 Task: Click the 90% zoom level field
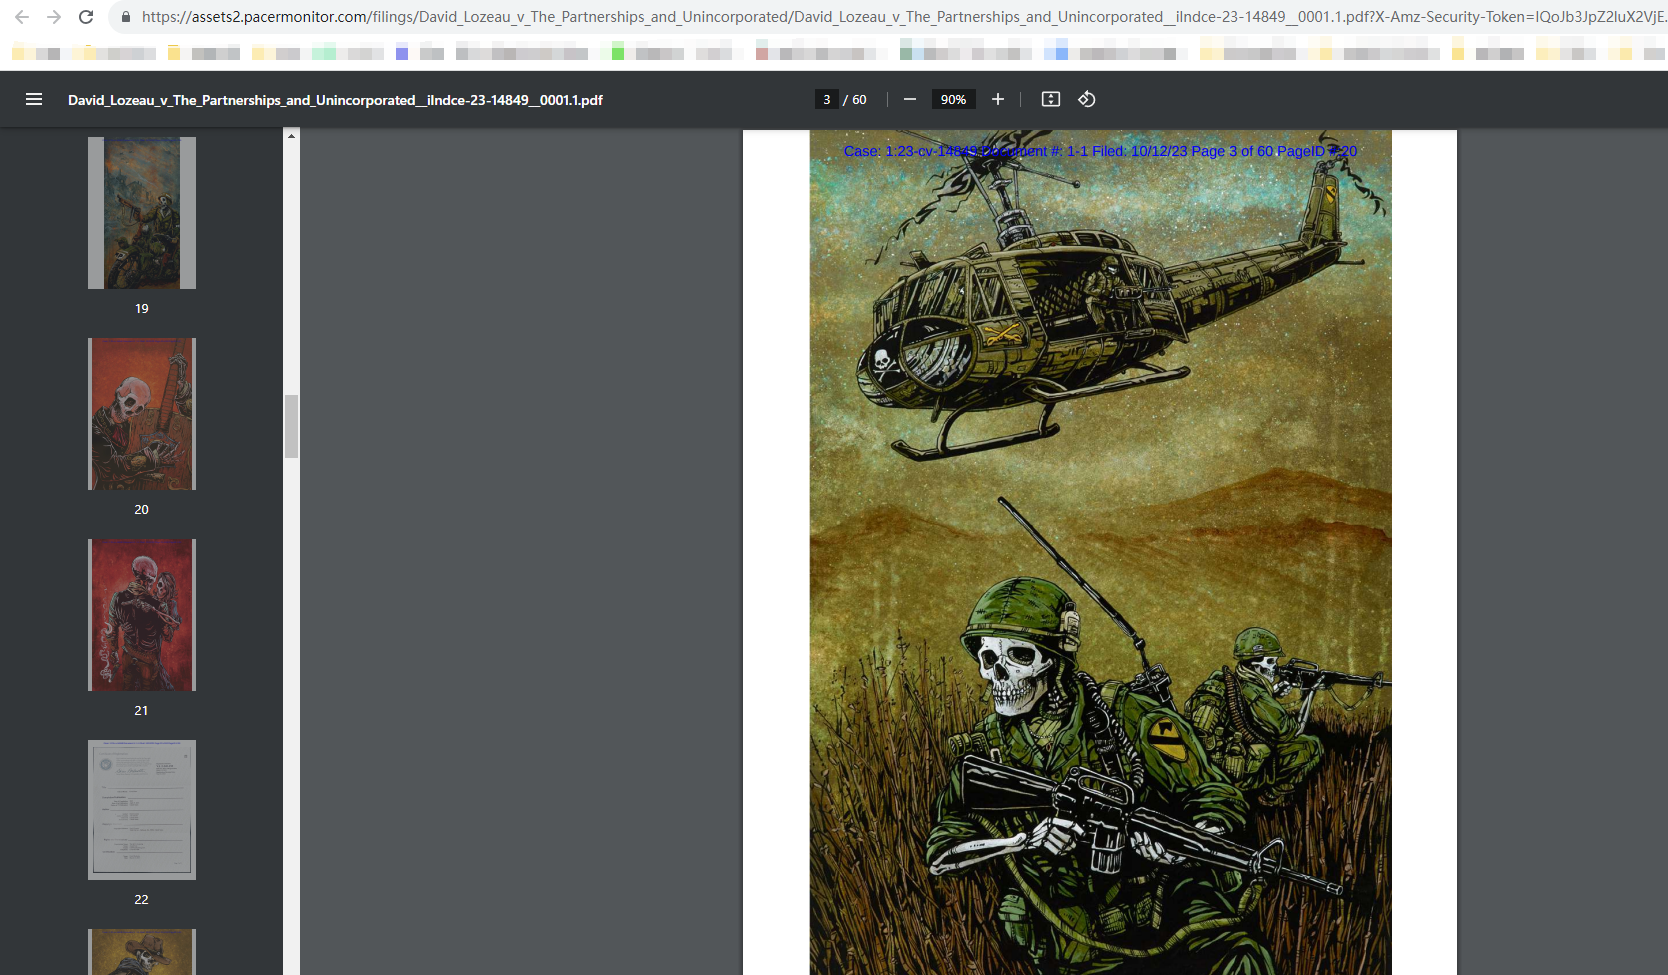coord(953,99)
